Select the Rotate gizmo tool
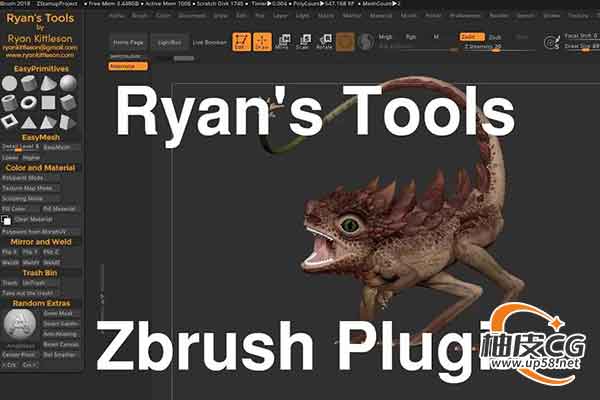Viewport: 600px width, 400px height. 325,42
